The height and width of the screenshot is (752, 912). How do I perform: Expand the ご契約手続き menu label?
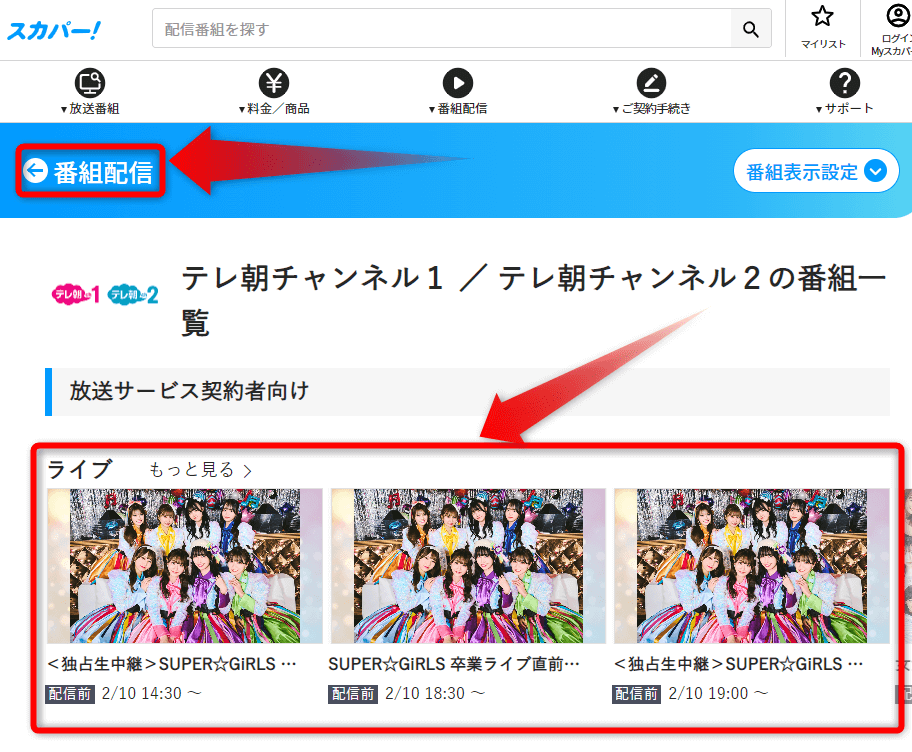tap(651, 109)
